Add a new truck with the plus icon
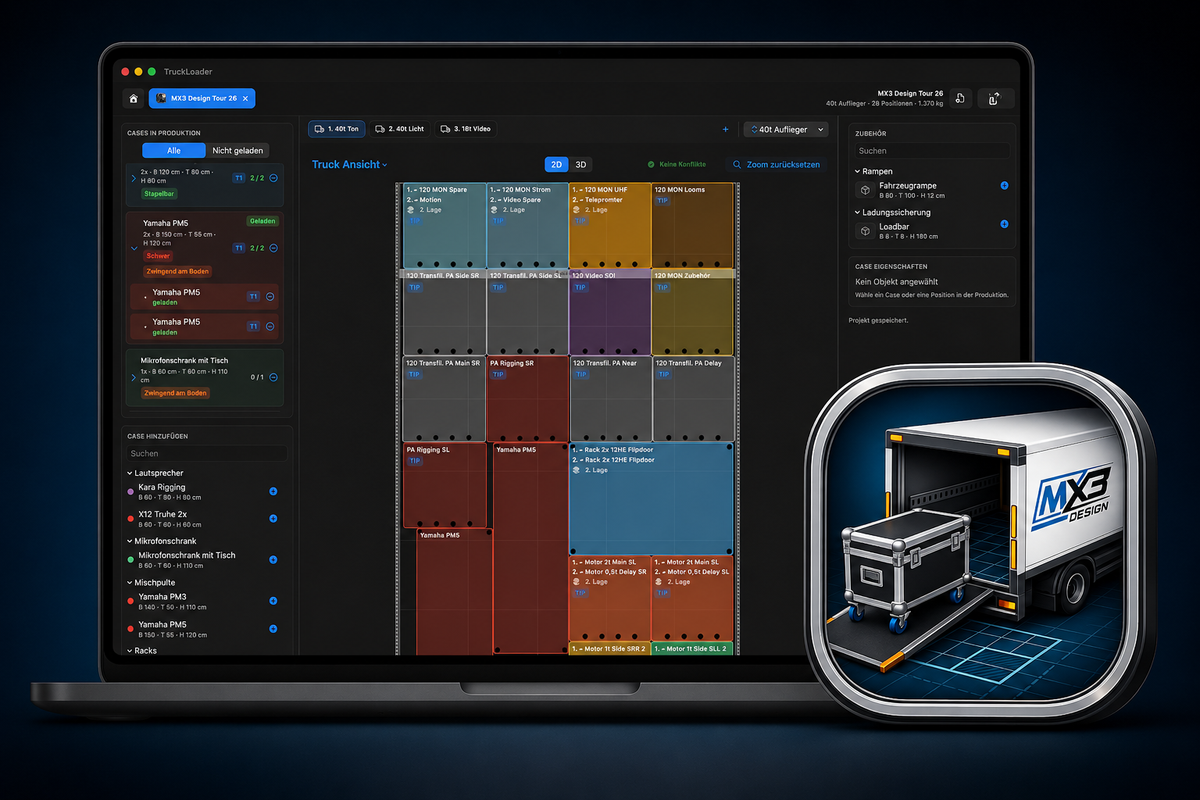This screenshot has height=800, width=1200. (725, 129)
